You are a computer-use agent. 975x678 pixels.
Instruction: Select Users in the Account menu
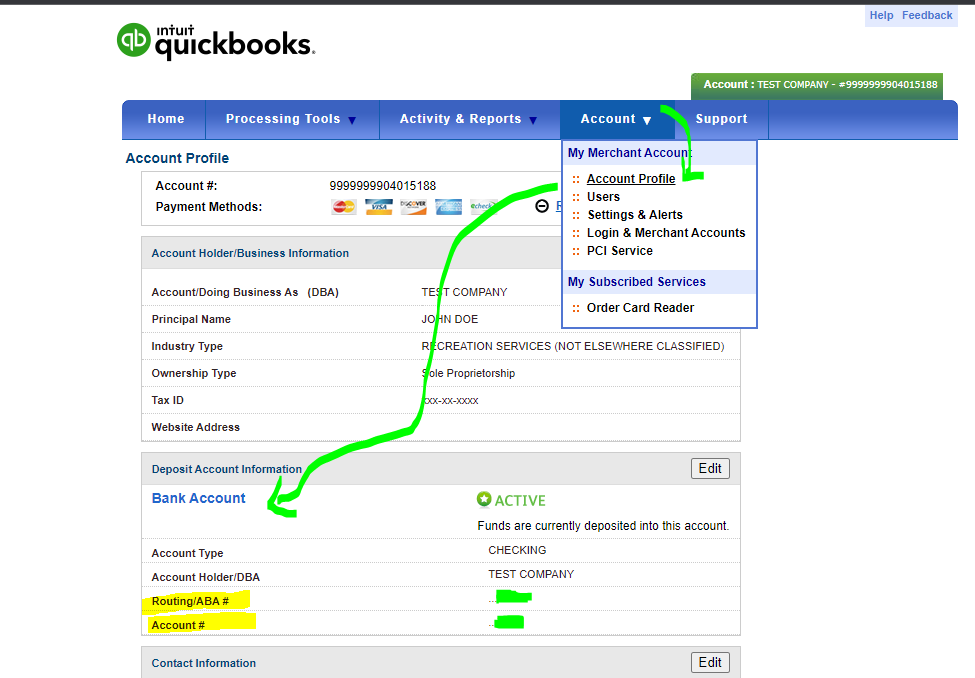[603, 197]
